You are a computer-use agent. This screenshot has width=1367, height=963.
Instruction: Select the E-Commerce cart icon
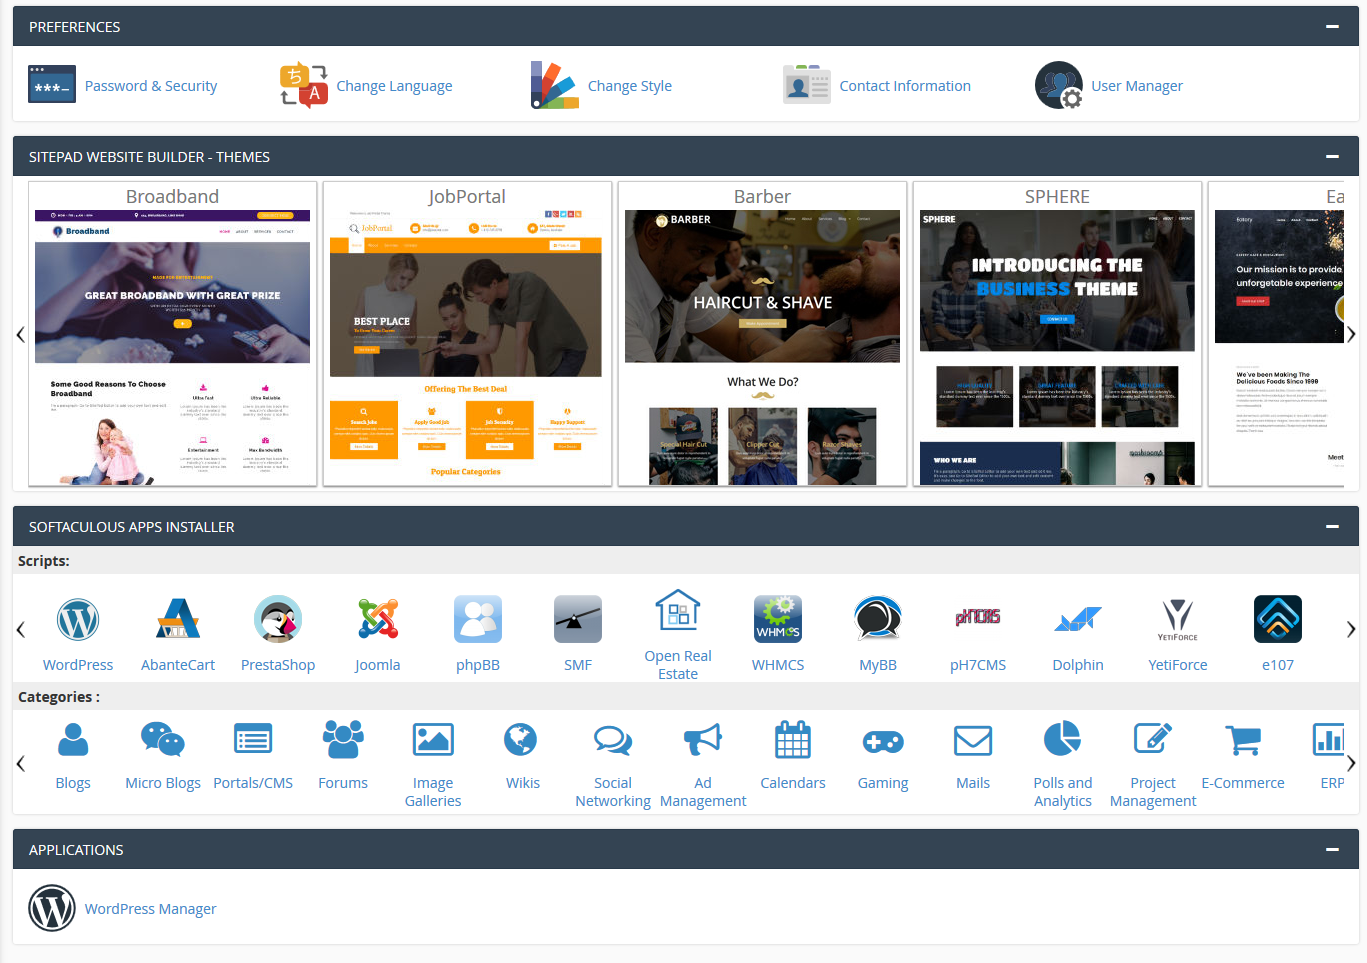click(x=1243, y=740)
